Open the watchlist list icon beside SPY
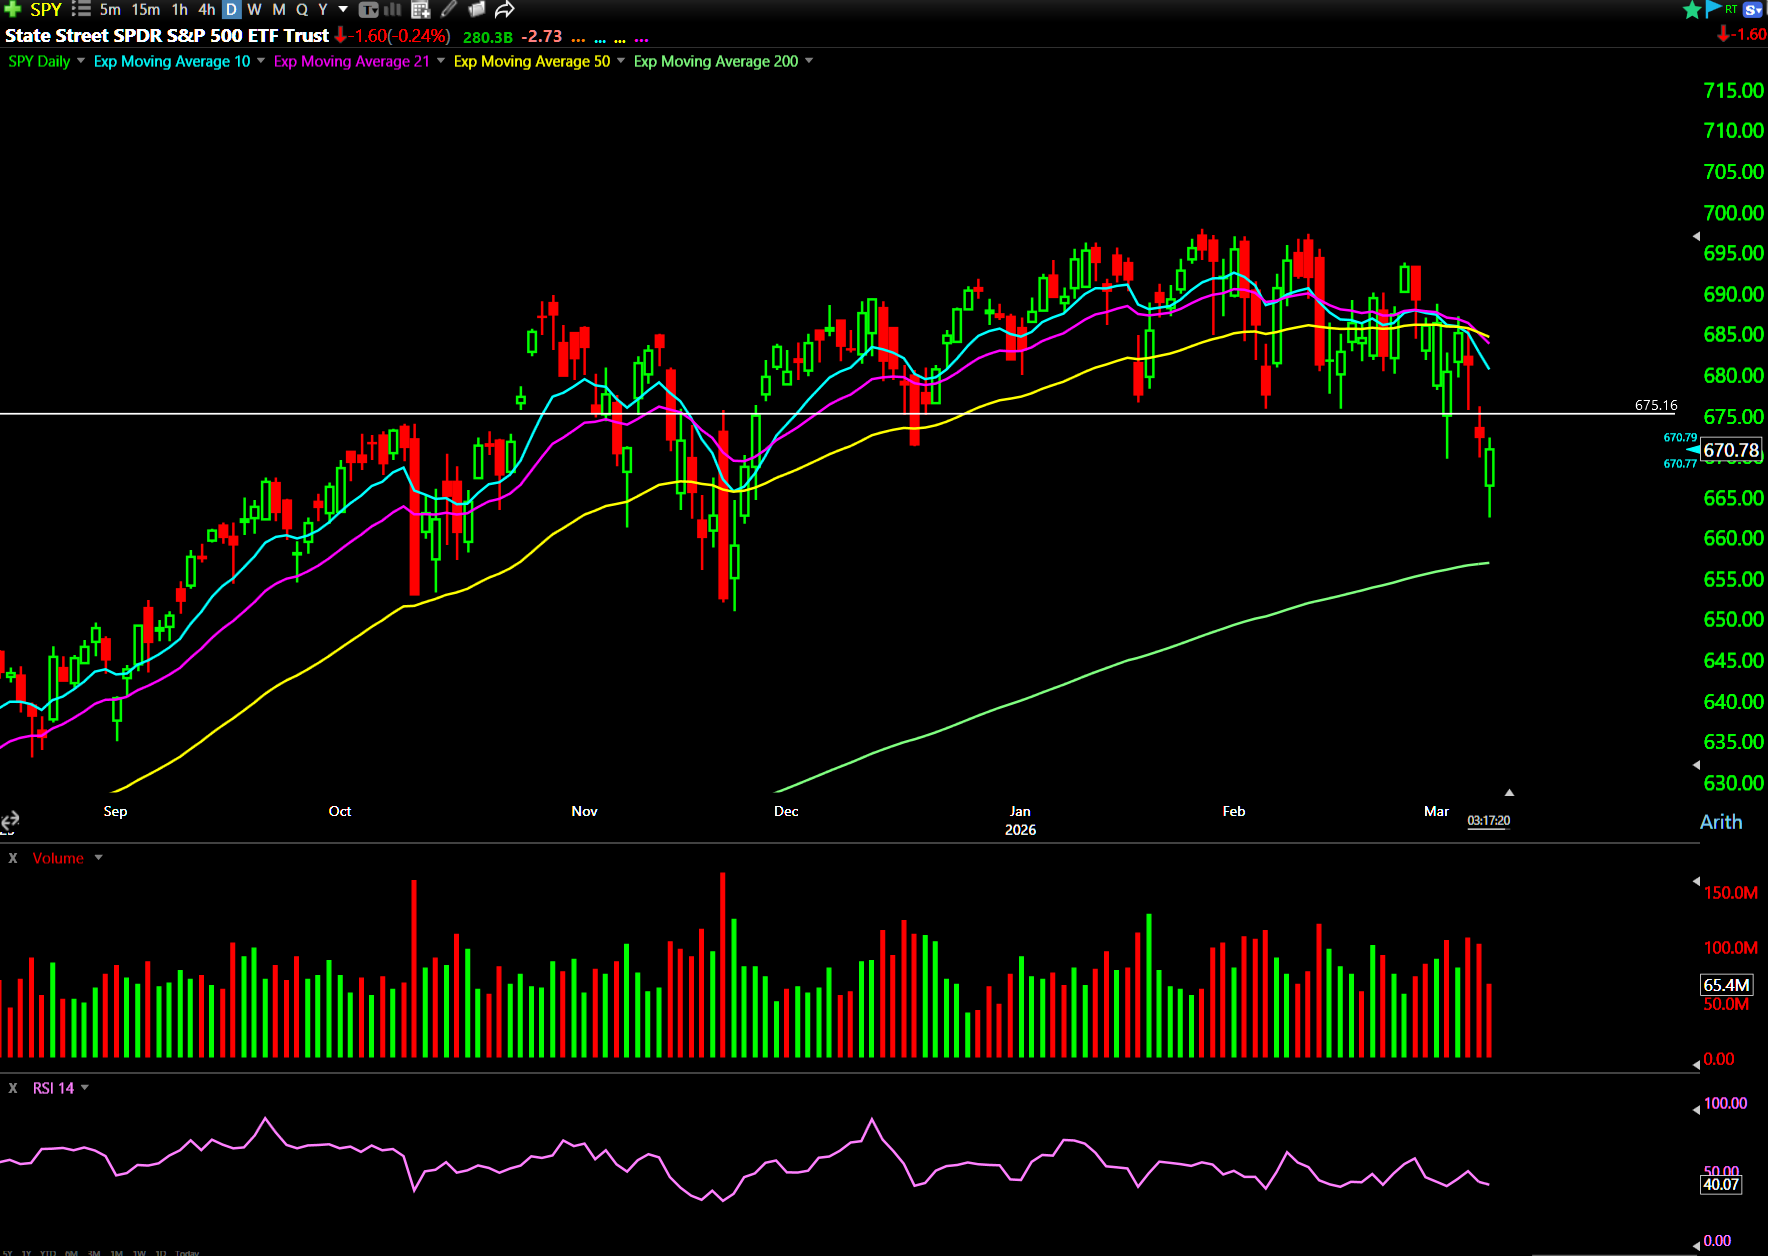1768x1256 pixels. (81, 9)
